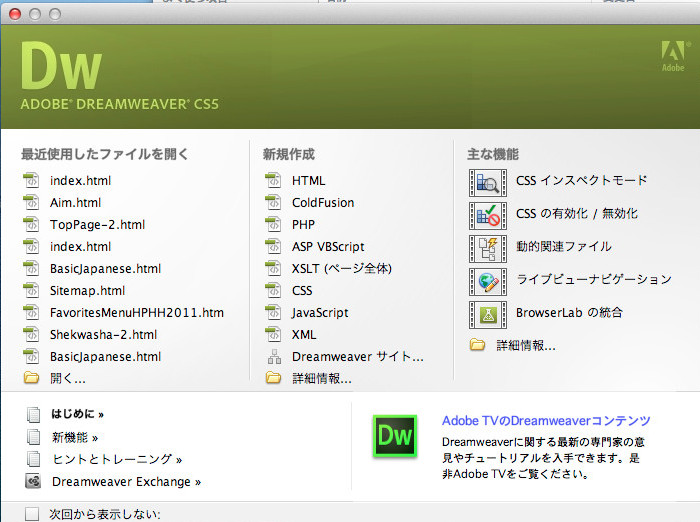Click the document icon beside はじめに
Viewport: 700px width, 522px height.
point(33,414)
